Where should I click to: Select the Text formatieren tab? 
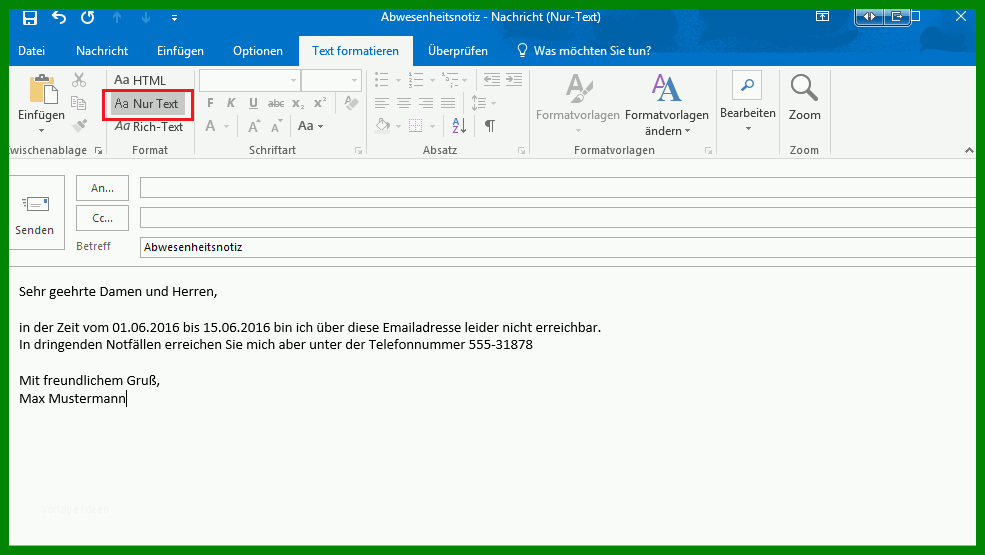356,51
